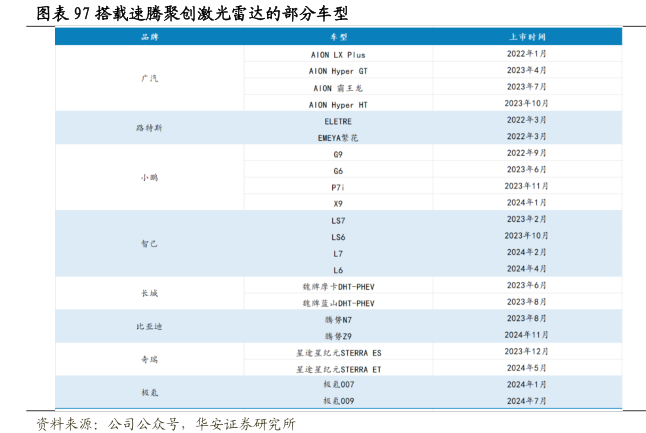646x433 pixels.
Task: Click the 上市时间 column header
Action: coord(526,36)
